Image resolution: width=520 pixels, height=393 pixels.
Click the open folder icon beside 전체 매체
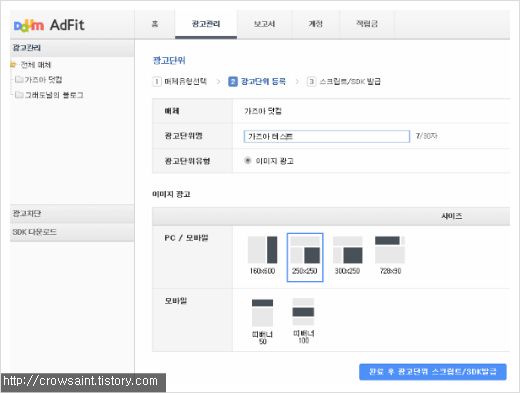pos(13,65)
